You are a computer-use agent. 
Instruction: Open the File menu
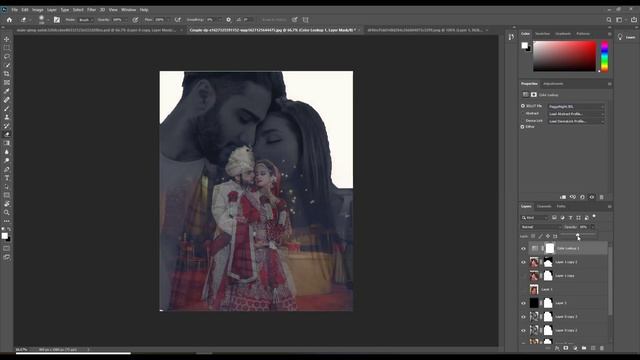14,10
